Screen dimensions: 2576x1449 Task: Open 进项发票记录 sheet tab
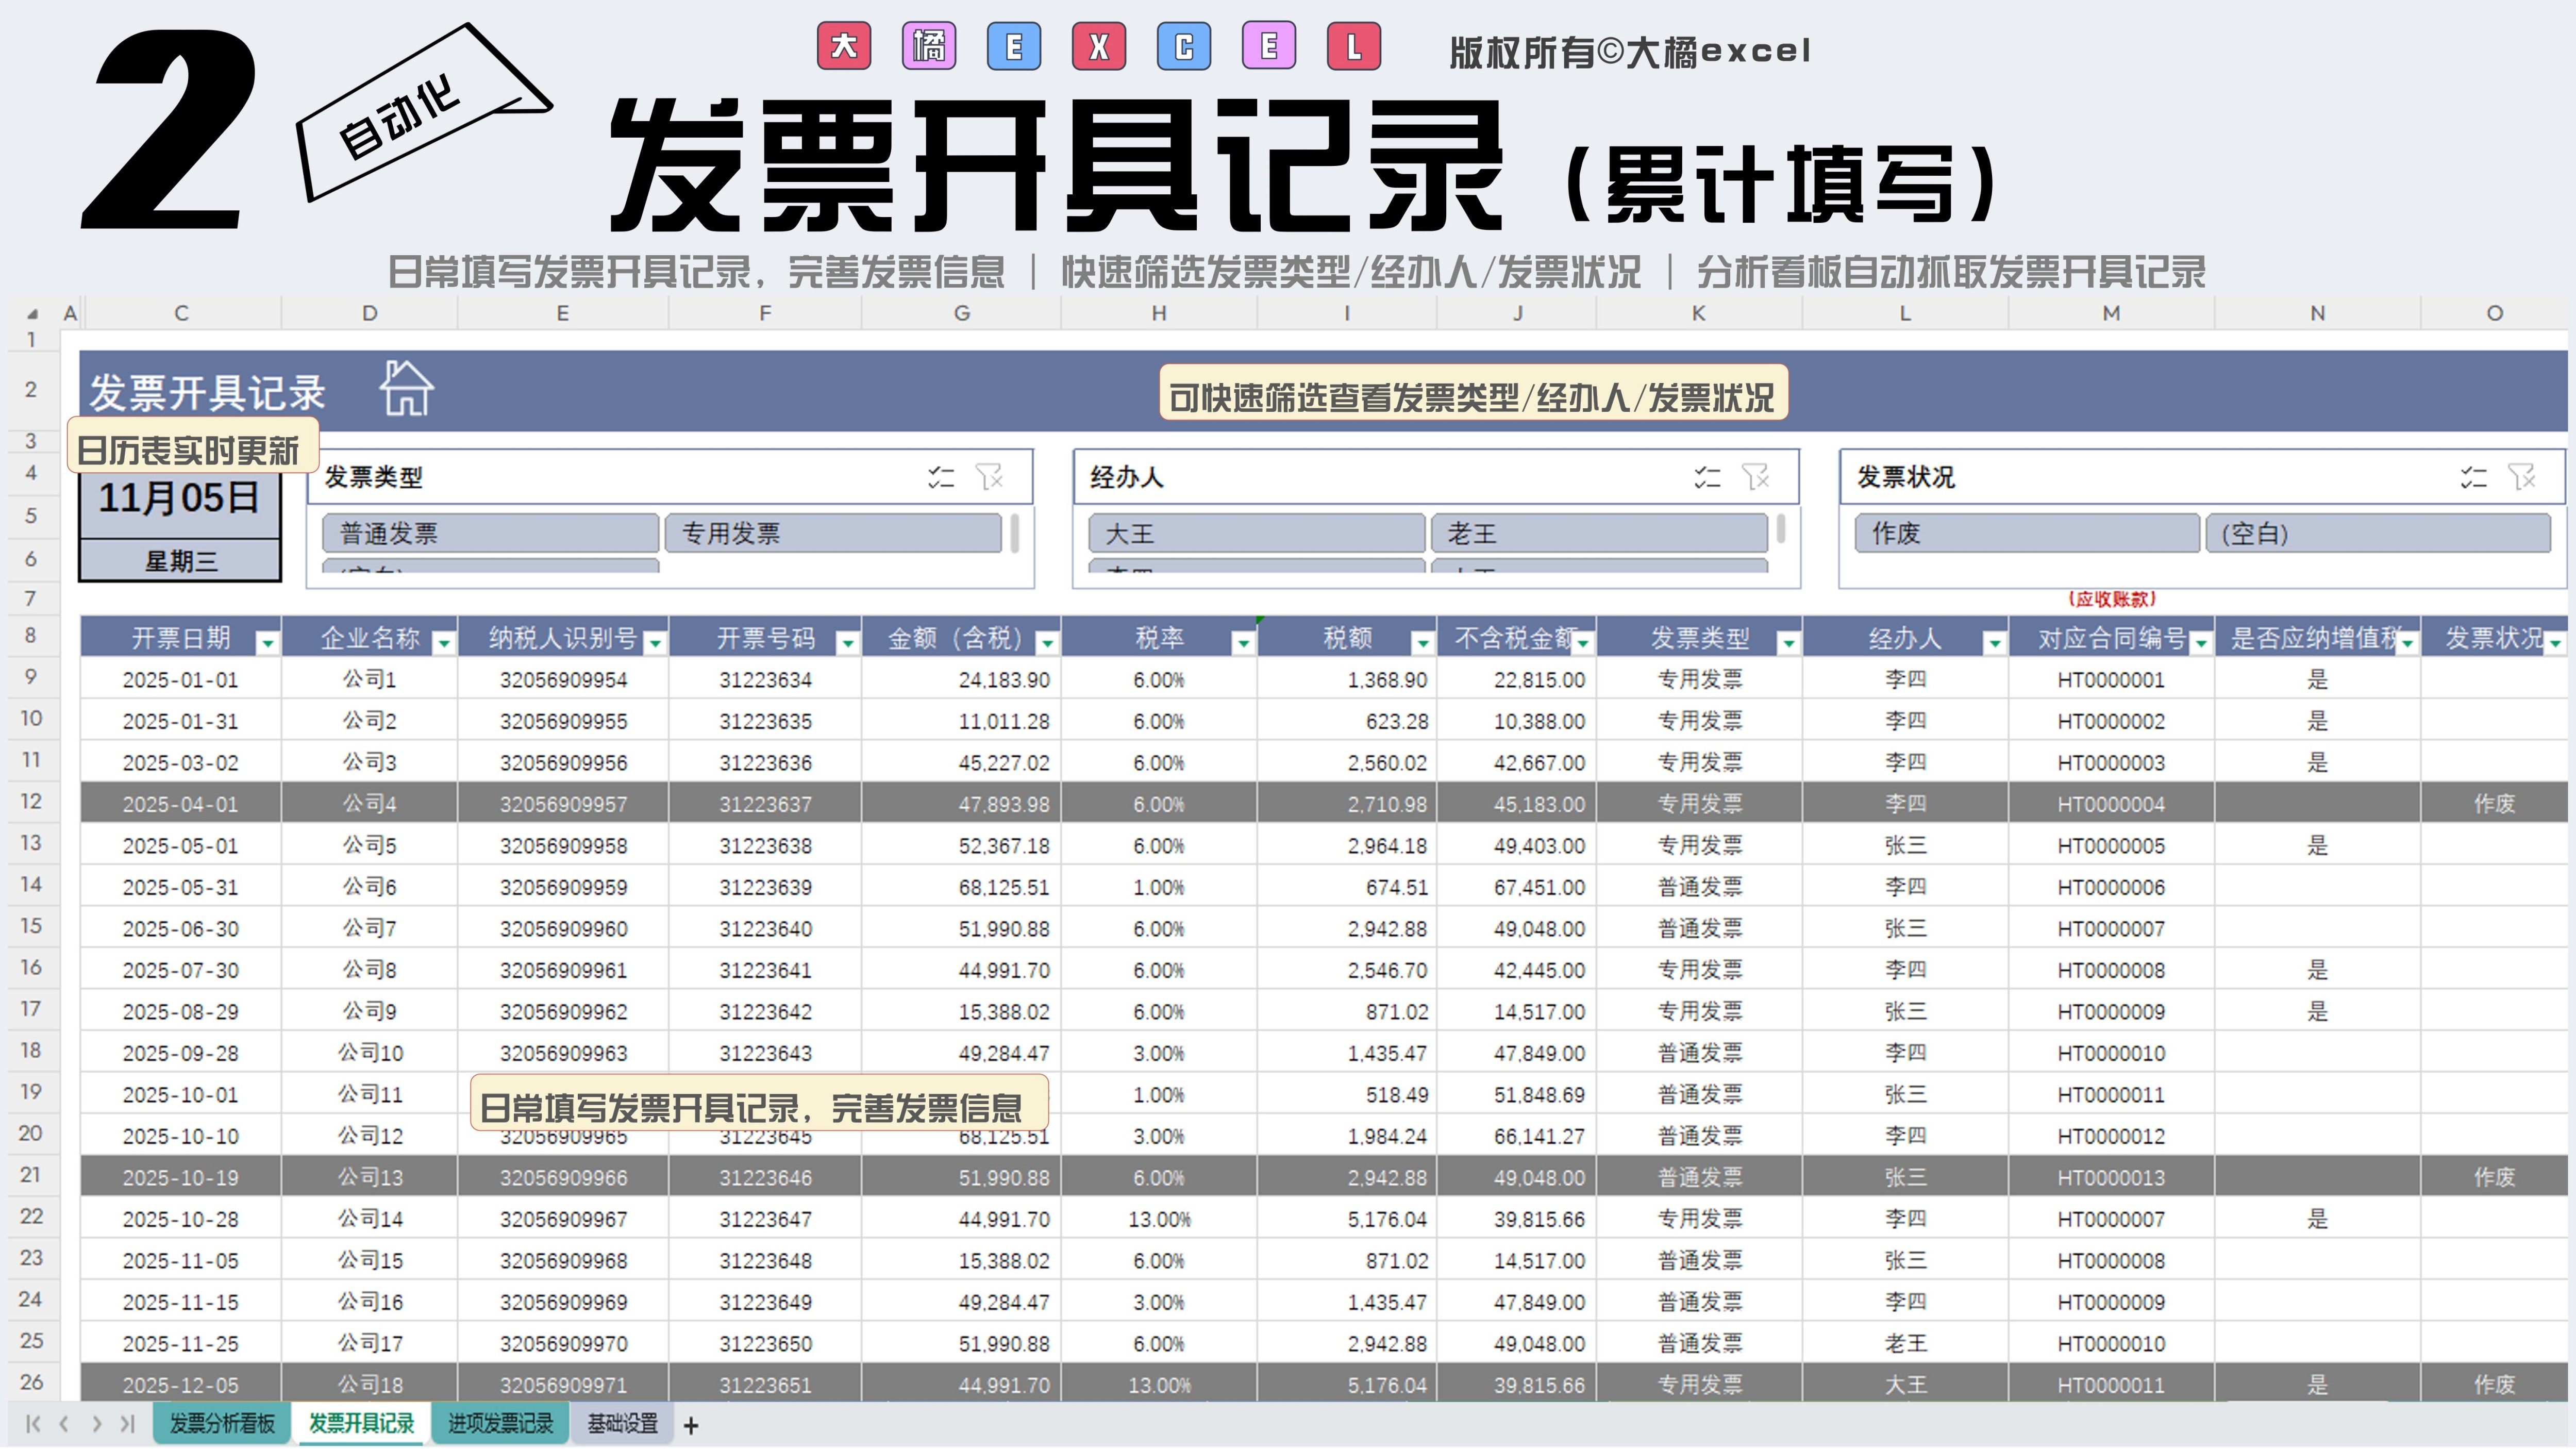click(x=500, y=1424)
